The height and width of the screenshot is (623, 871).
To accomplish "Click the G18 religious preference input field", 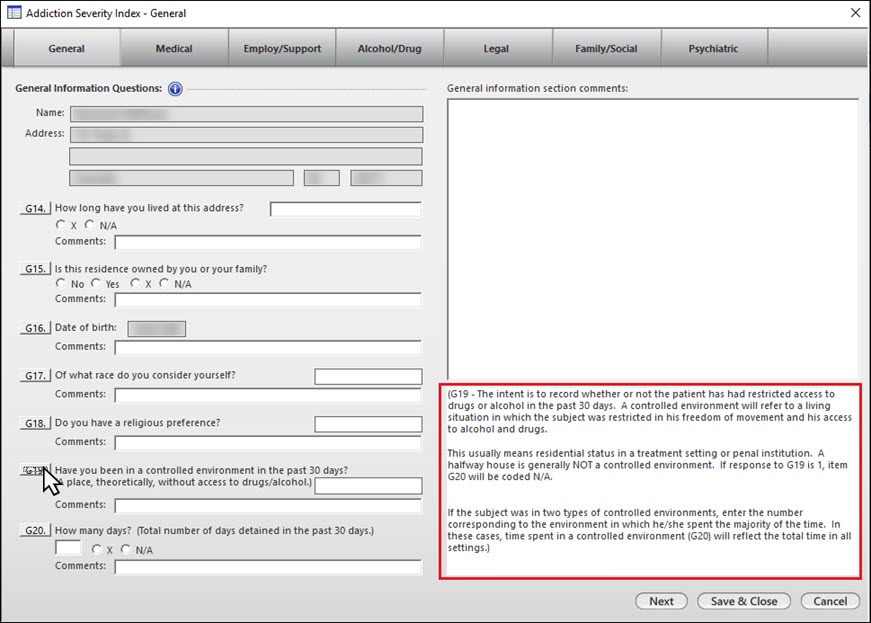I will pyautogui.click(x=368, y=424).
